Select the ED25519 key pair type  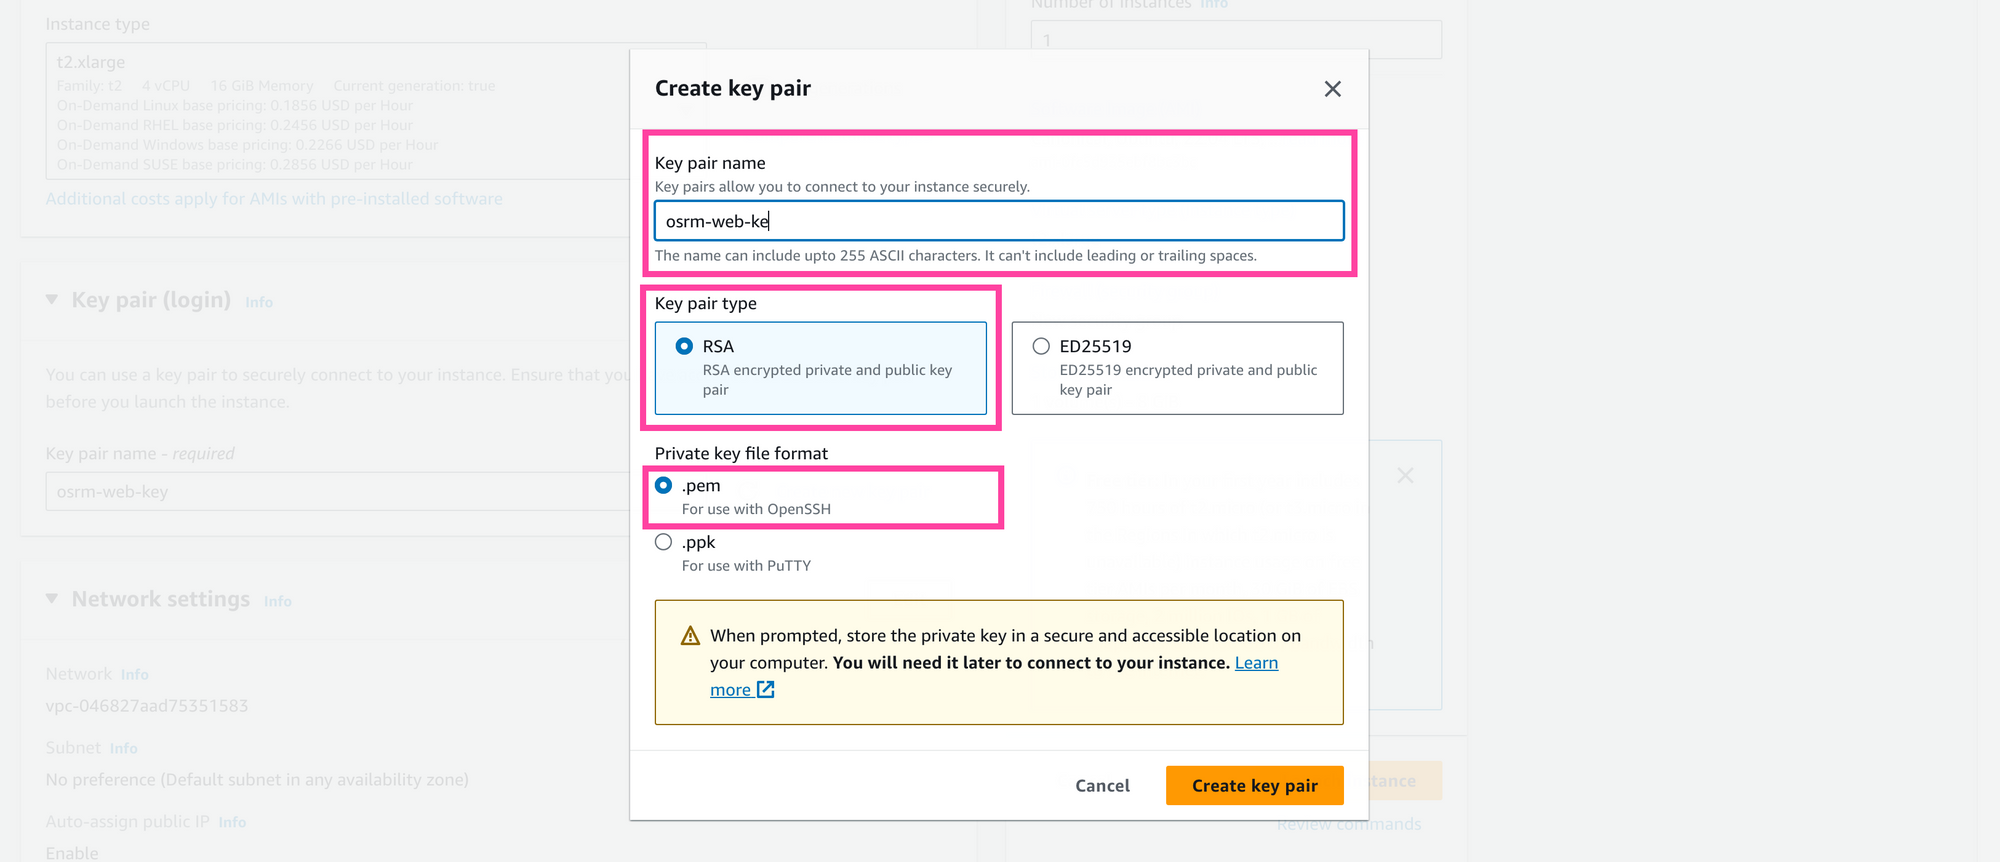pos(1040,346)
